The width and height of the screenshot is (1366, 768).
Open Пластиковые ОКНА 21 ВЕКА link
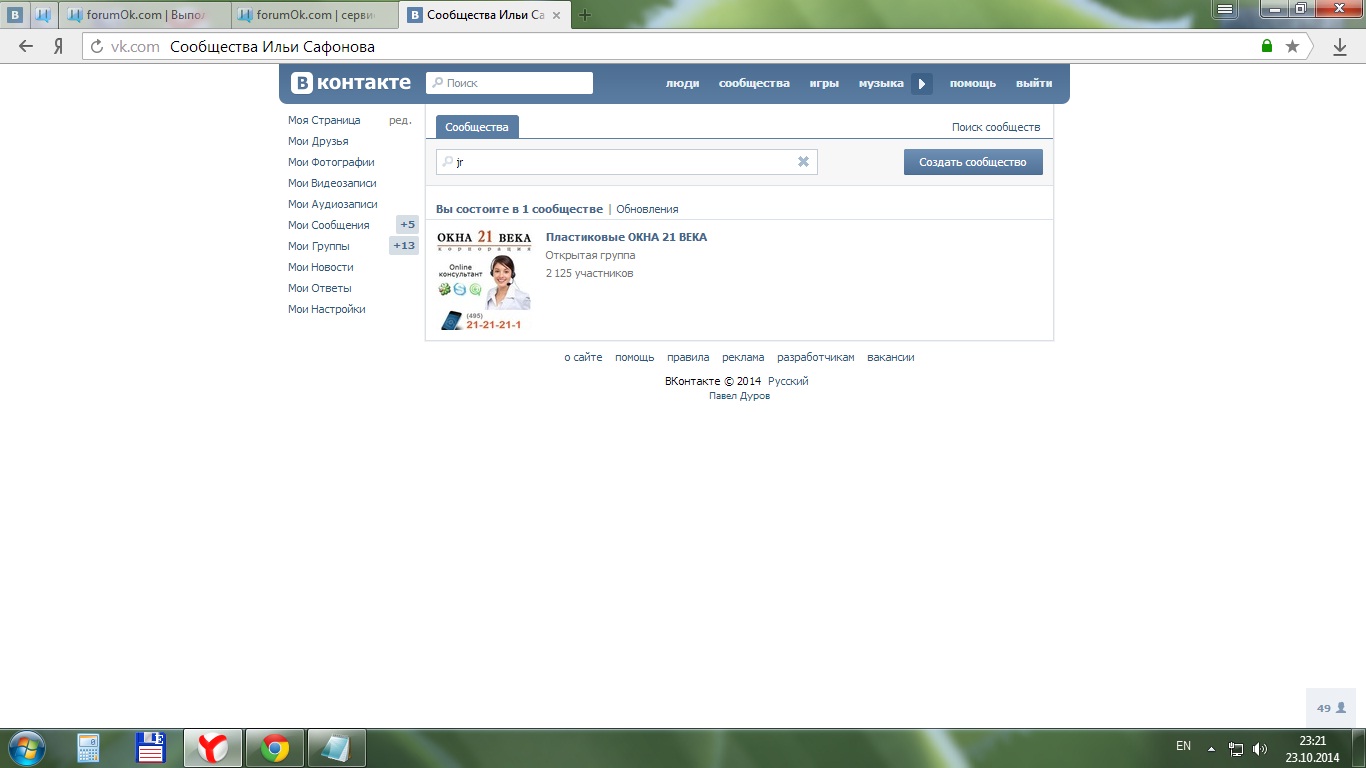[x=626, y=237]
